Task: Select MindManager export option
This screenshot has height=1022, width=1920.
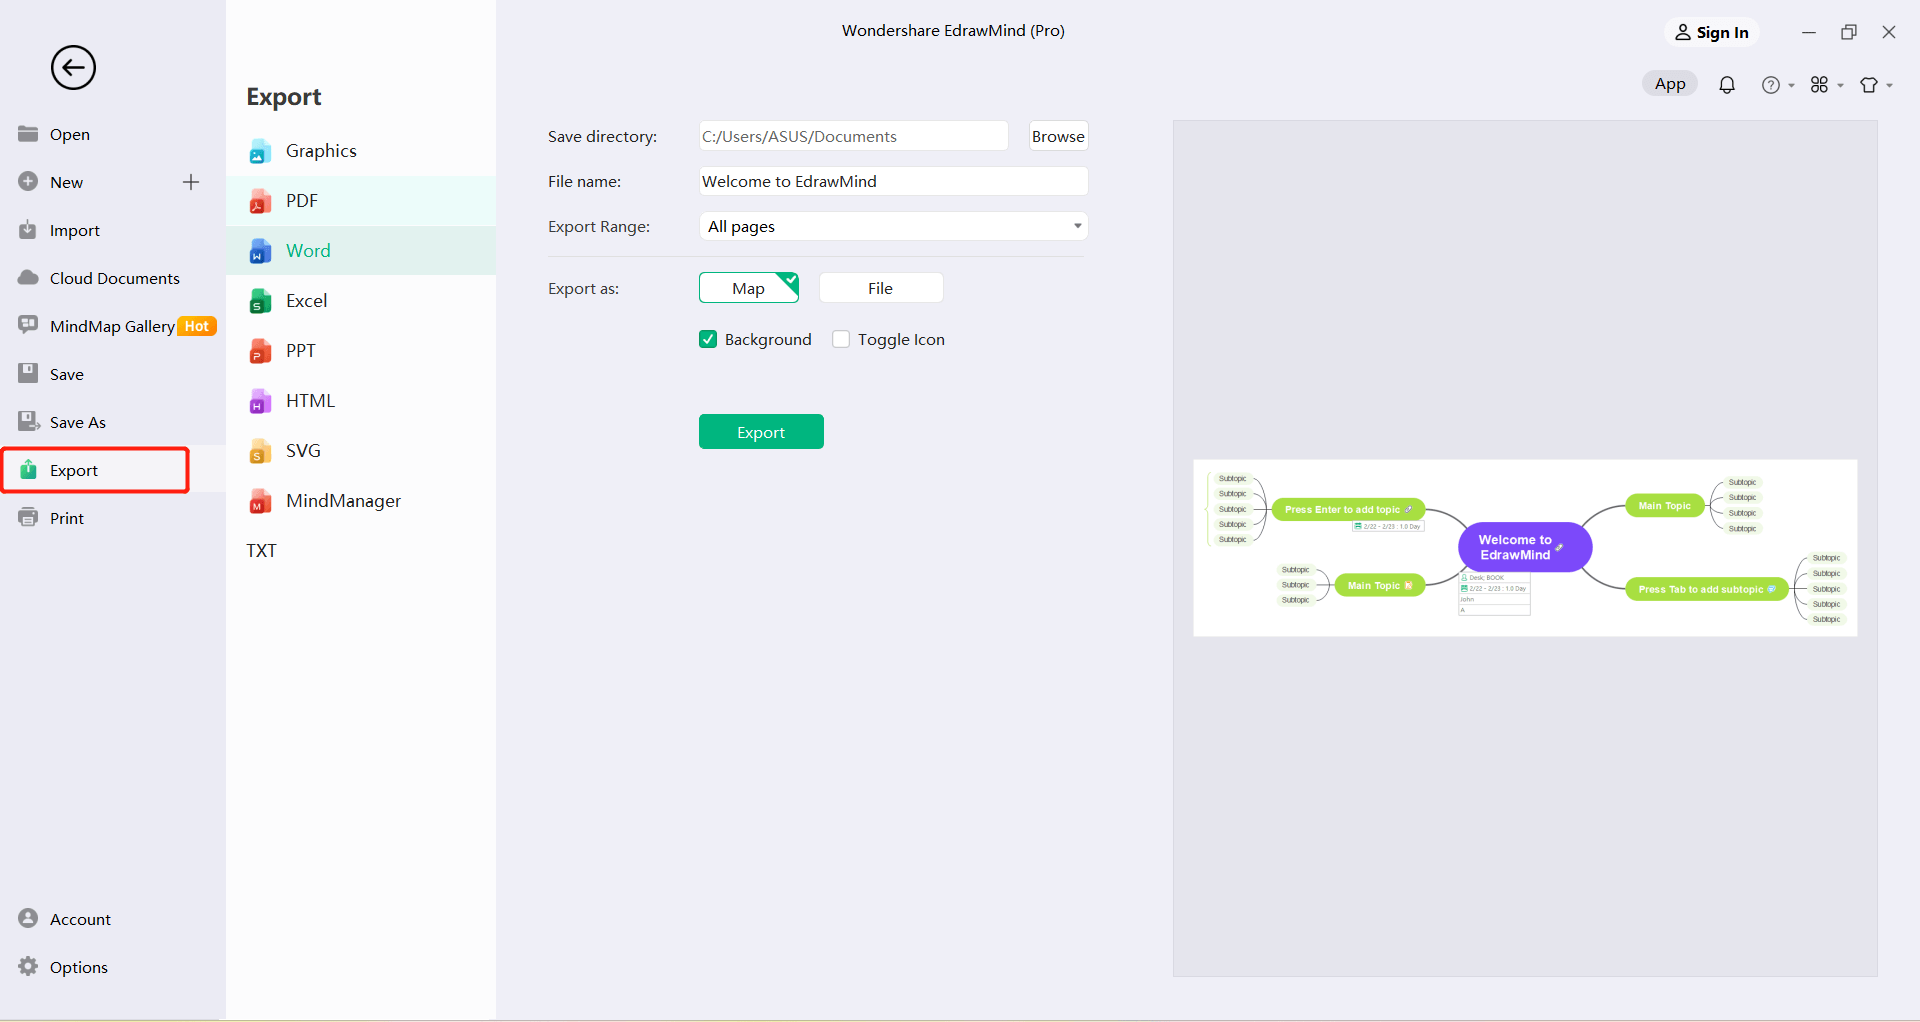Action: coord(361,501)
